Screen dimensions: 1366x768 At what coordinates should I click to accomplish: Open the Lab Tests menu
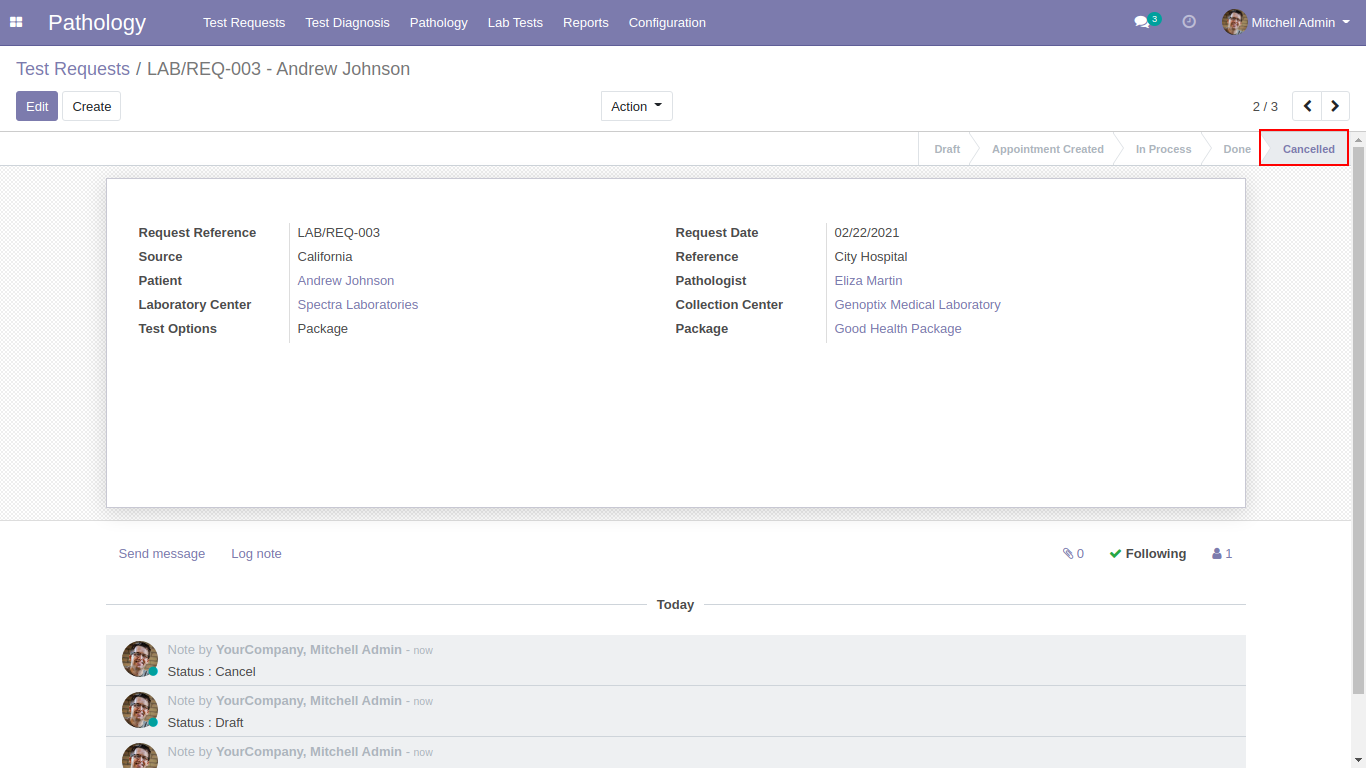[515, 22]
